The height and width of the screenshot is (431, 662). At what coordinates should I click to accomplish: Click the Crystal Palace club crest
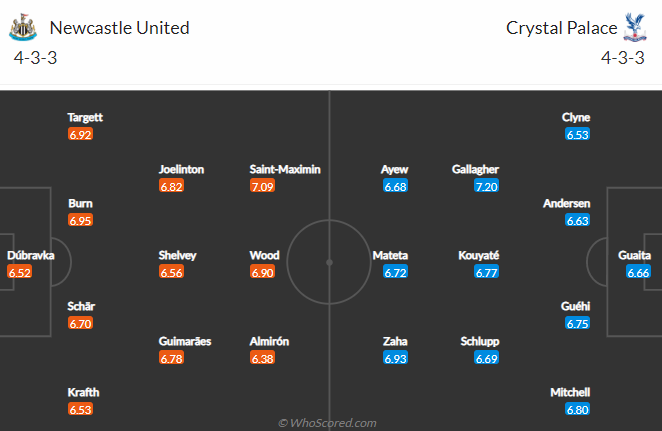(x=635, y=27)
